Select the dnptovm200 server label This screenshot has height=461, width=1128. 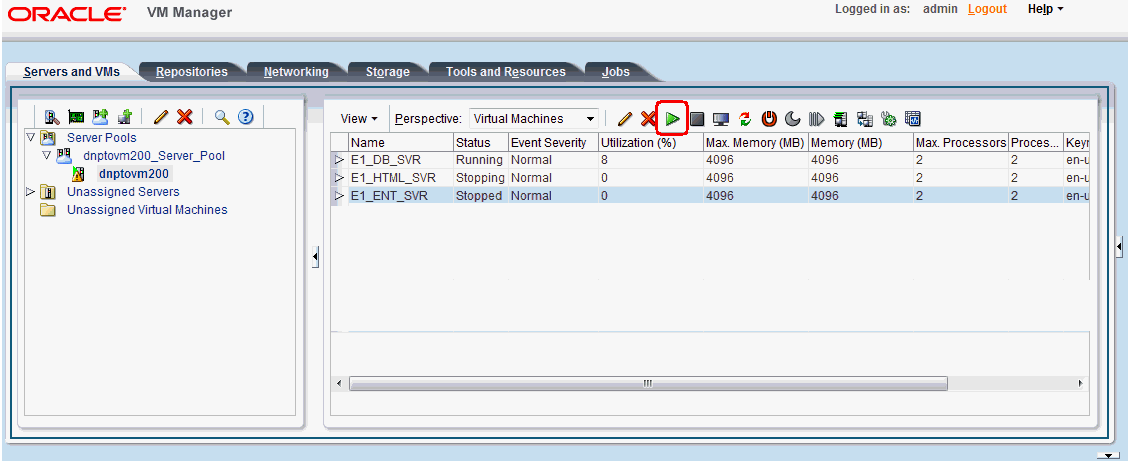coord(135,173)
